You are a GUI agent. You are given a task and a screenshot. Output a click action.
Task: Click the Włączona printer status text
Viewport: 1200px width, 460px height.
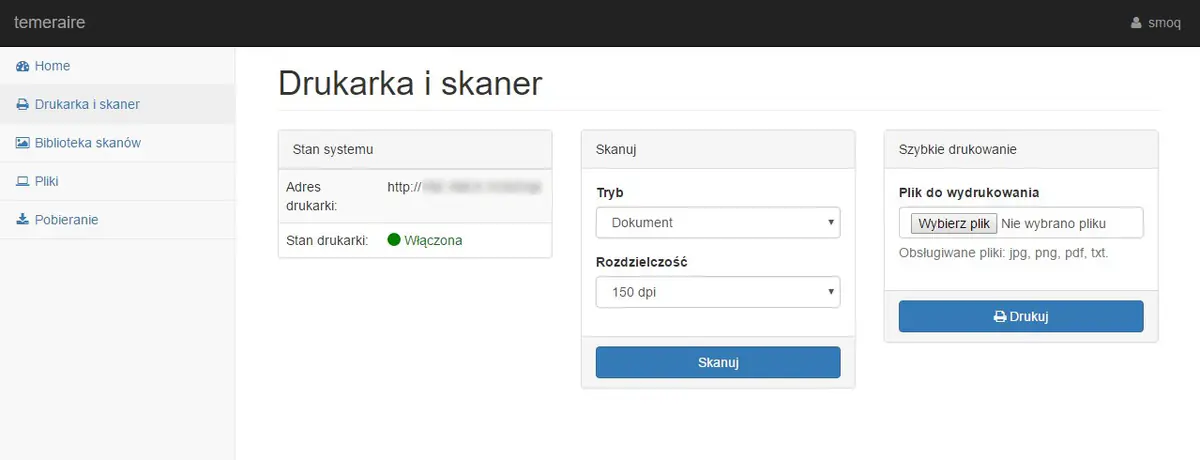(x=433, y=240)
